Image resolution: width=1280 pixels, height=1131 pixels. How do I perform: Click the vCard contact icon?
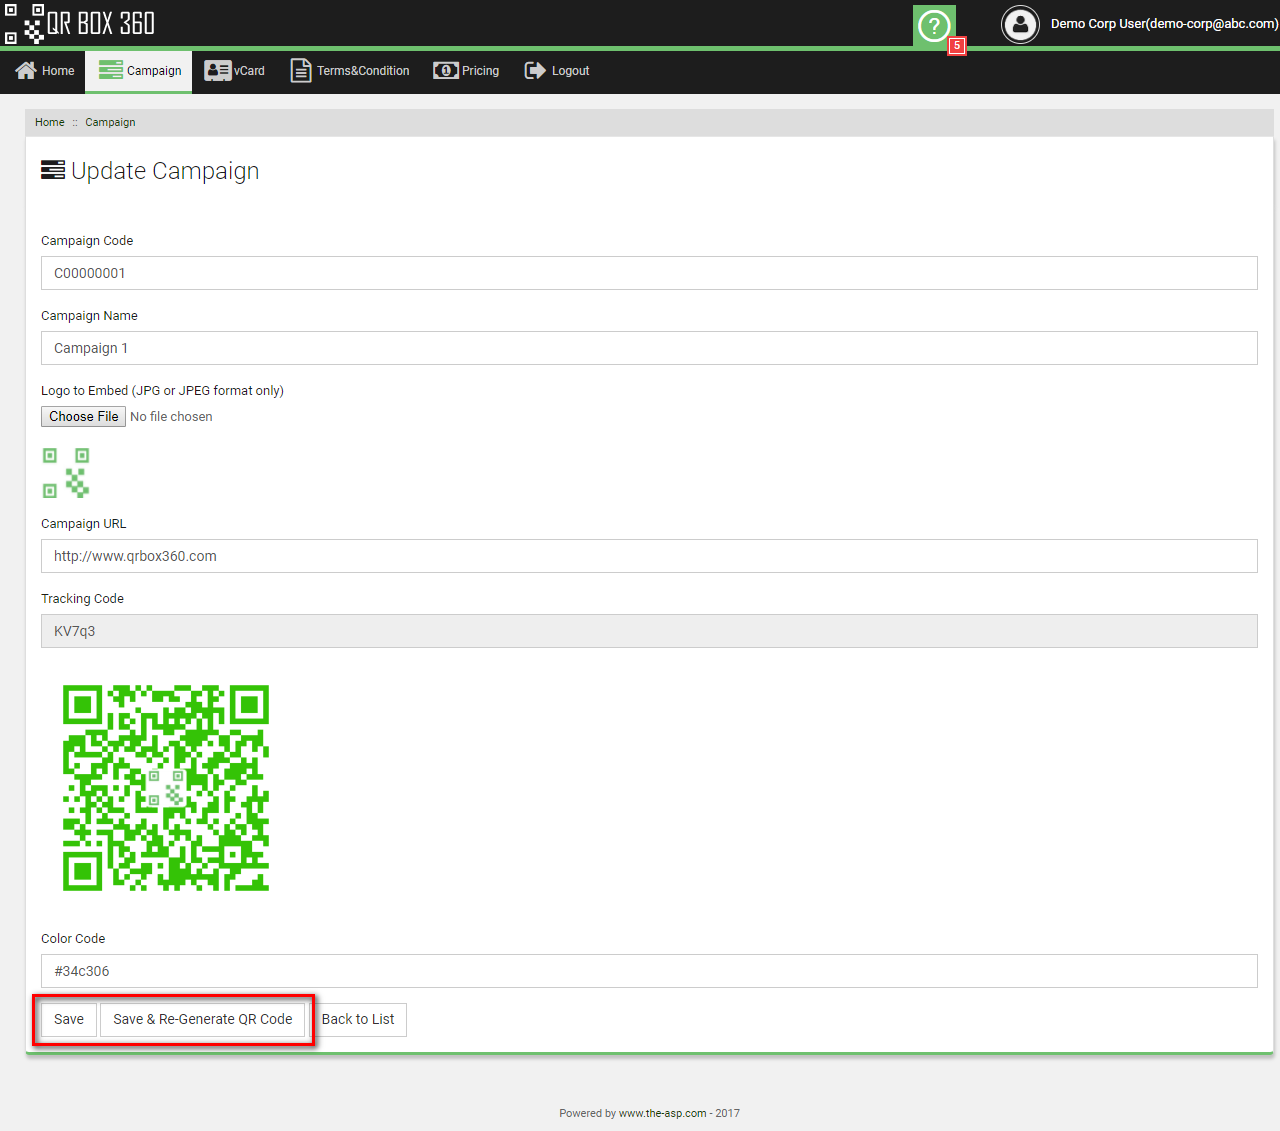(217, 70)
